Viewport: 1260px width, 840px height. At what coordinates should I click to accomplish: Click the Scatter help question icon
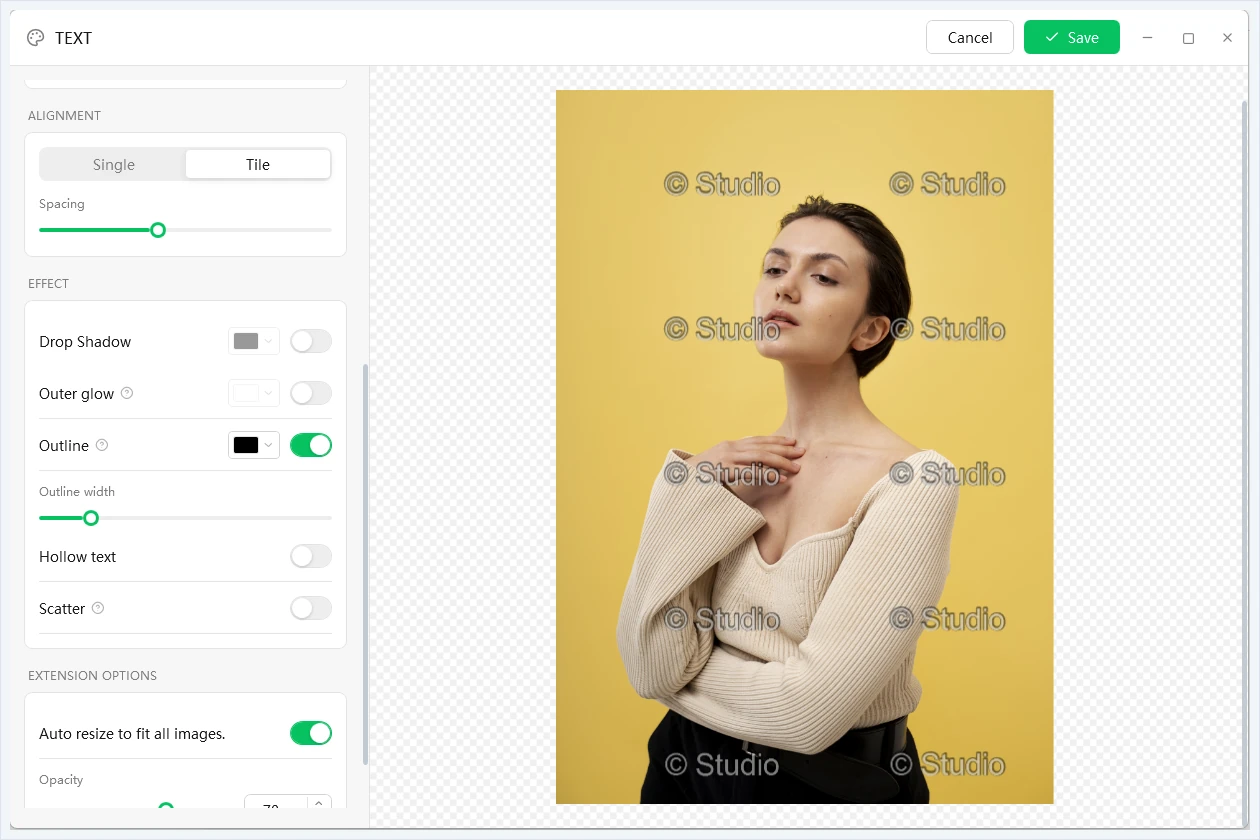click(98, 608)
